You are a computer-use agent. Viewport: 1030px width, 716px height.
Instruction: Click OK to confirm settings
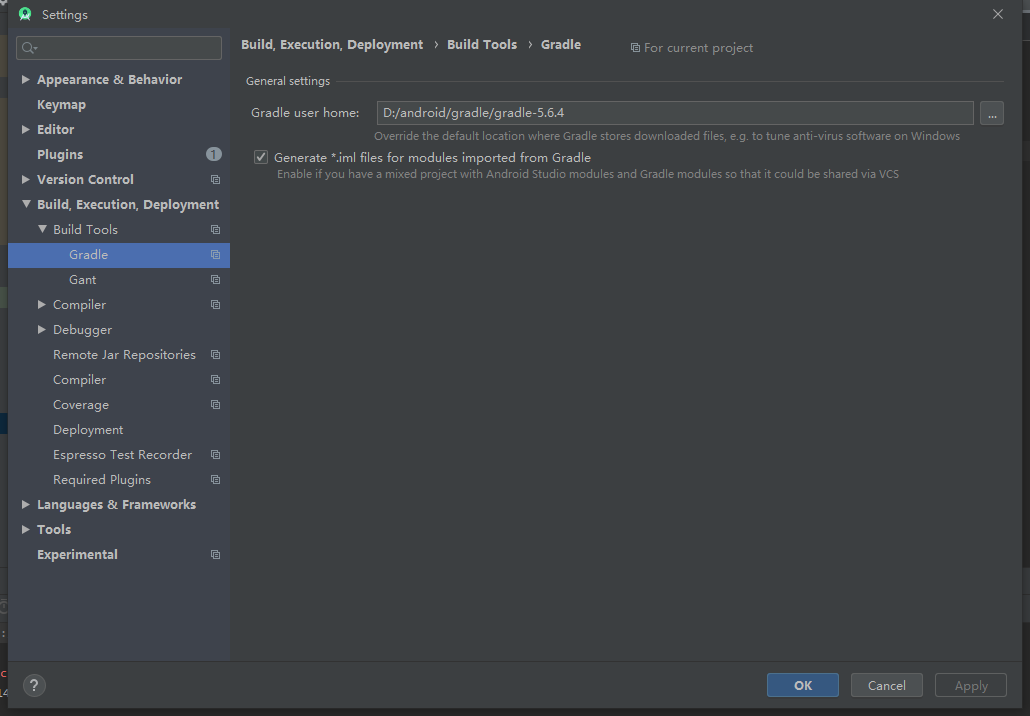click(803, 685)
